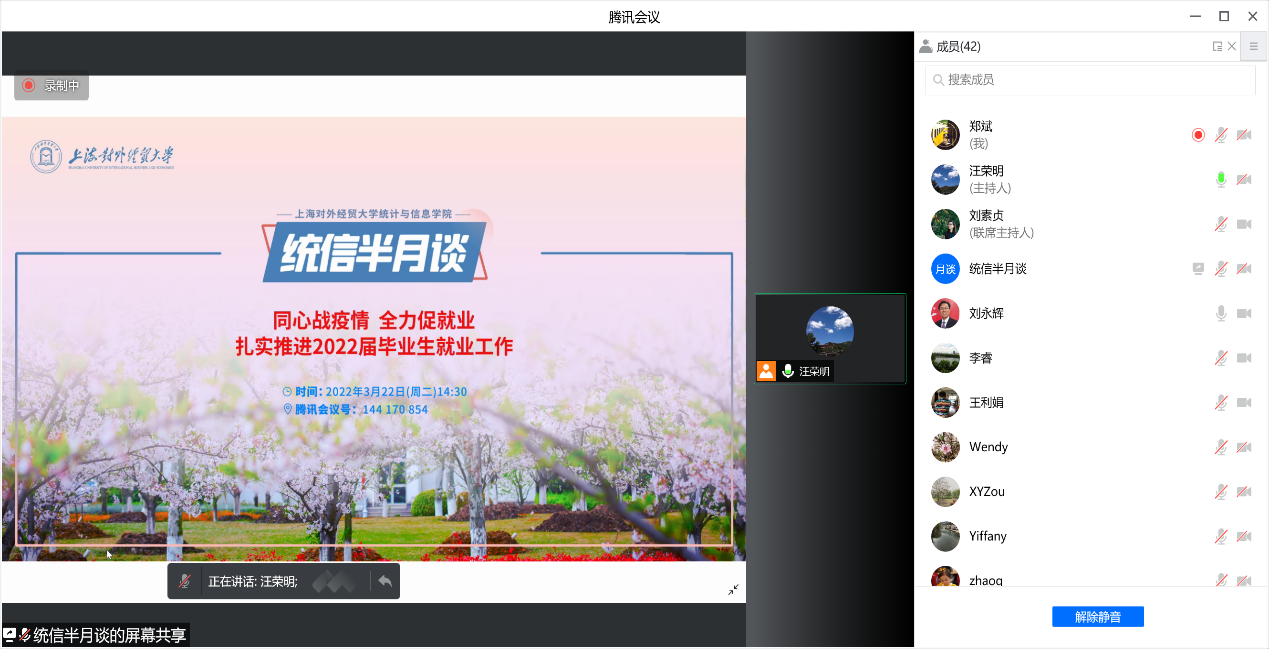Click the search members input field
The width and height of the screenshot is (1269, 649).
(1090, 79)
